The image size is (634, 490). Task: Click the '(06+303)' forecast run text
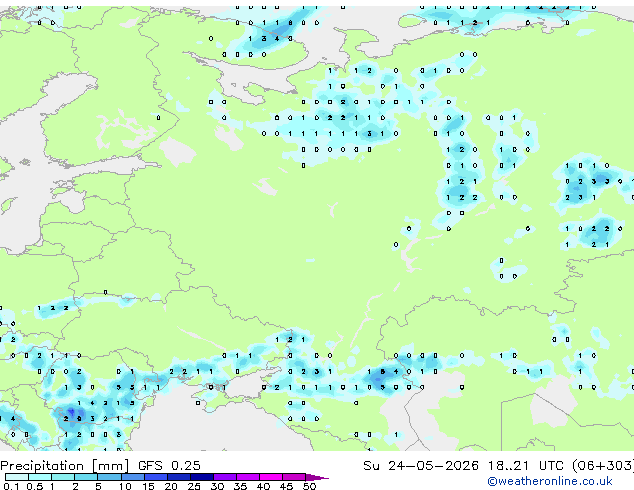tap(603, 466)
